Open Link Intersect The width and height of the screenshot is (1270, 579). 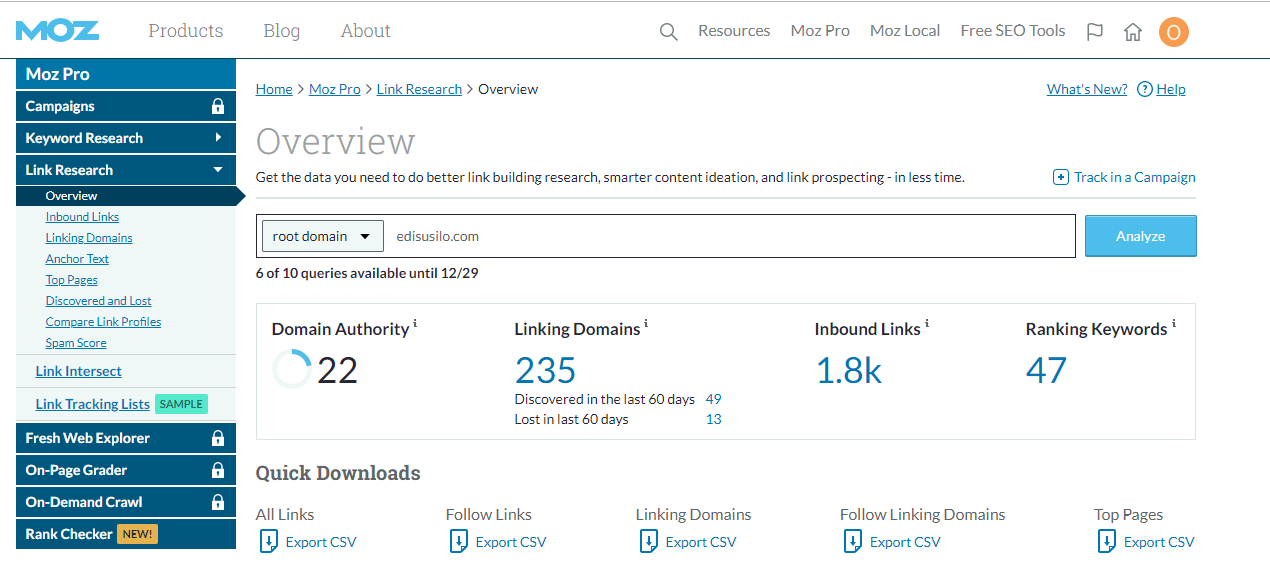(79, 371)
